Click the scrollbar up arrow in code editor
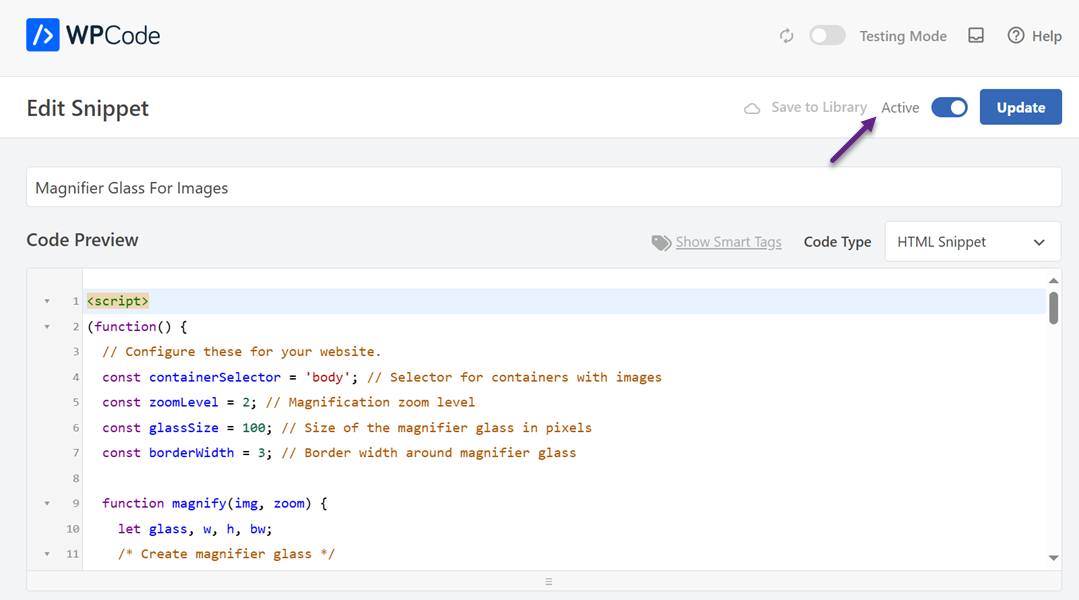 point(1053,281)
